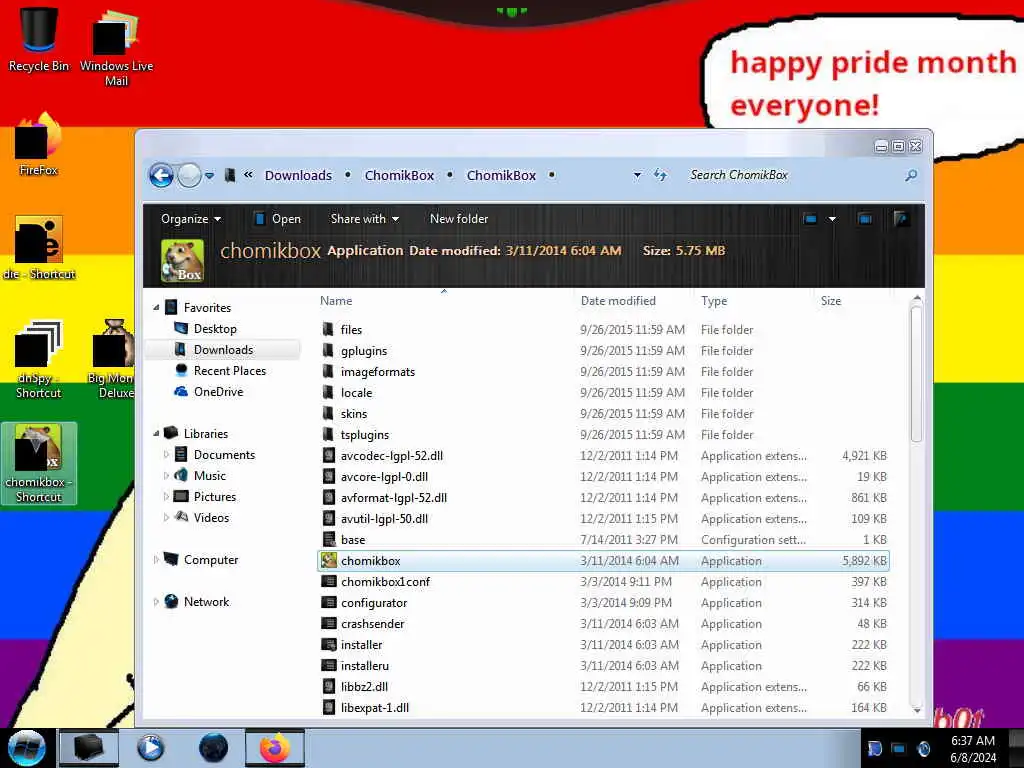Select the crashsender application icon

click(x=329, y=623)
